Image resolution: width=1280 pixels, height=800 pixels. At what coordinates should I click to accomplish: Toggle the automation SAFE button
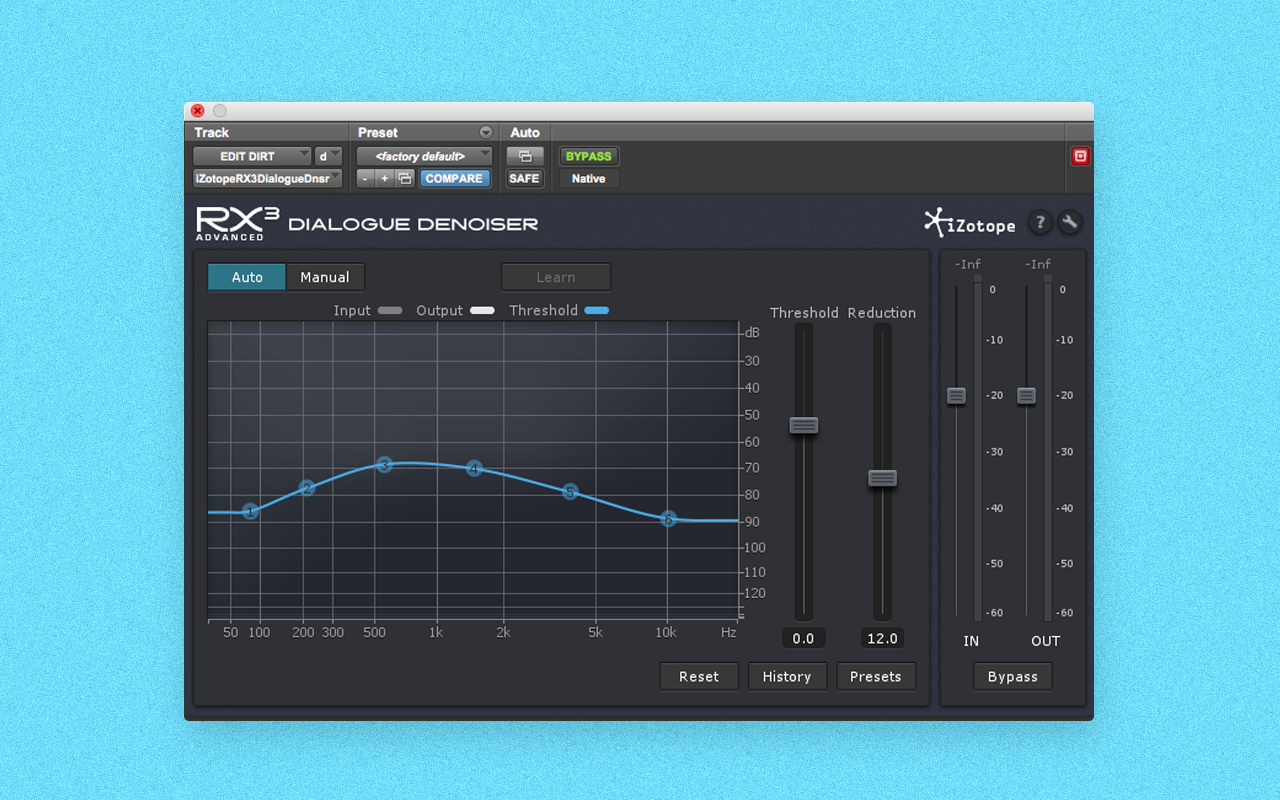pyautogui.click(x=524, y=178)
